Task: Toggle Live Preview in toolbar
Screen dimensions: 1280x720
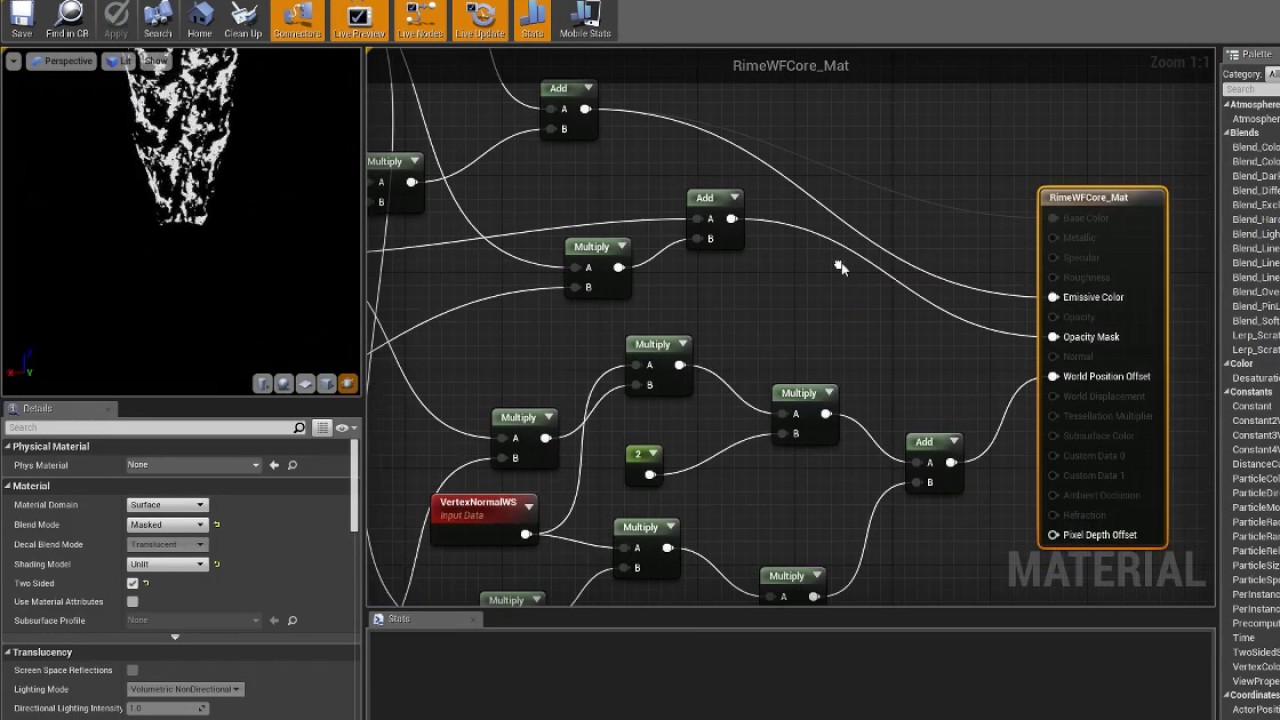Action: coord(359,20)
